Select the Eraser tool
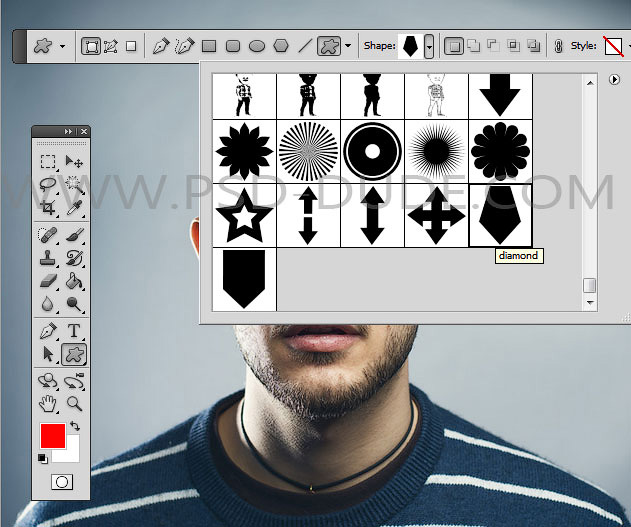Image resolution: width=631 pixels, height=527 pixels. 47,282
